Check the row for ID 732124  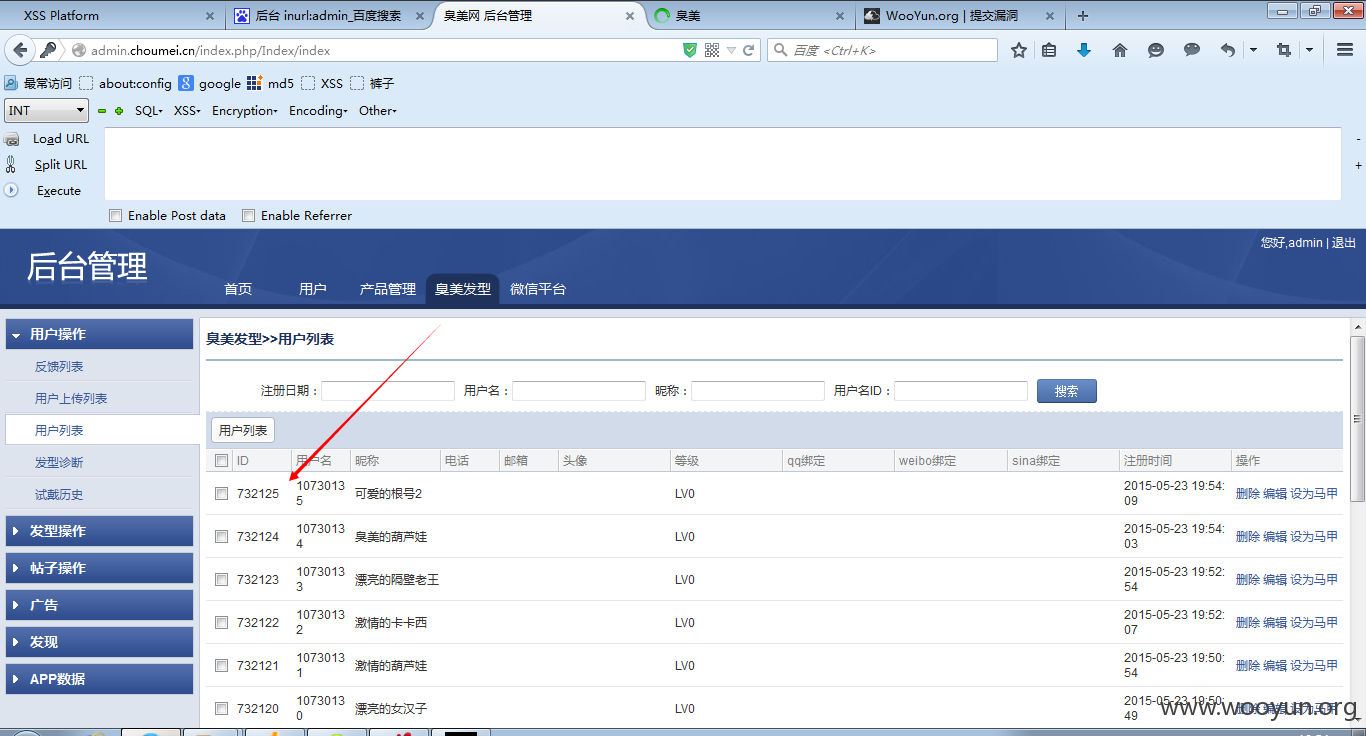(222, 537)
